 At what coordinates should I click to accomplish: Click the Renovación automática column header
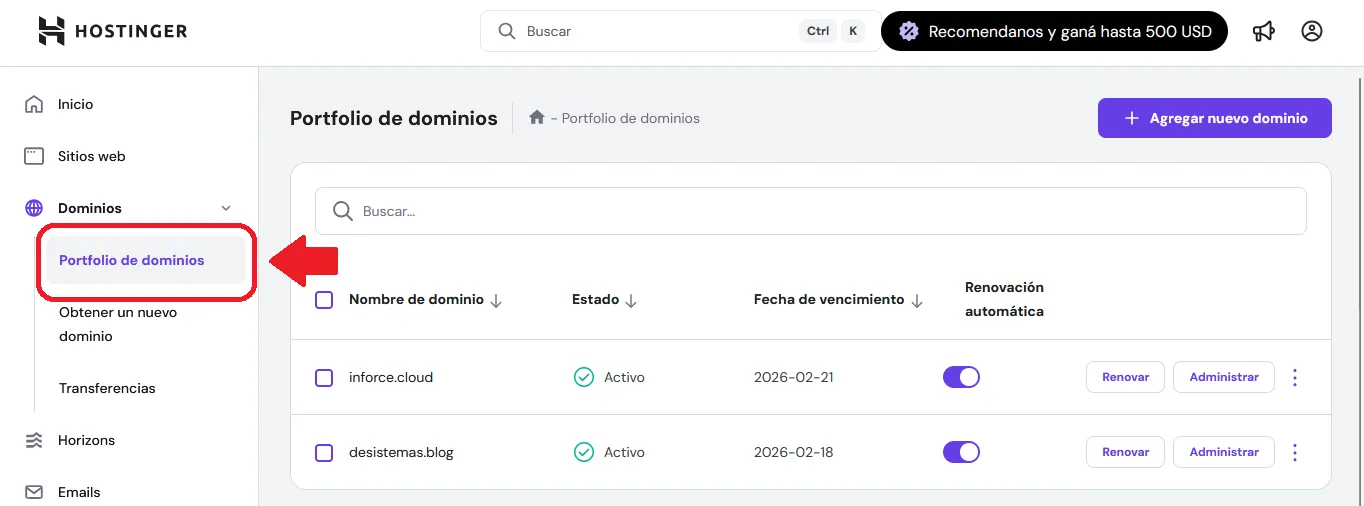coord(1004,299)
